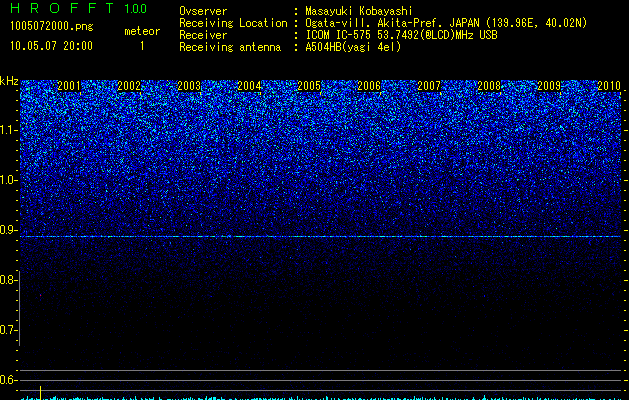This screenshot has width=629, height=400.
Task: Select antenna value A504HB(yagi 4el)
Action: click(x=353, y=47)
